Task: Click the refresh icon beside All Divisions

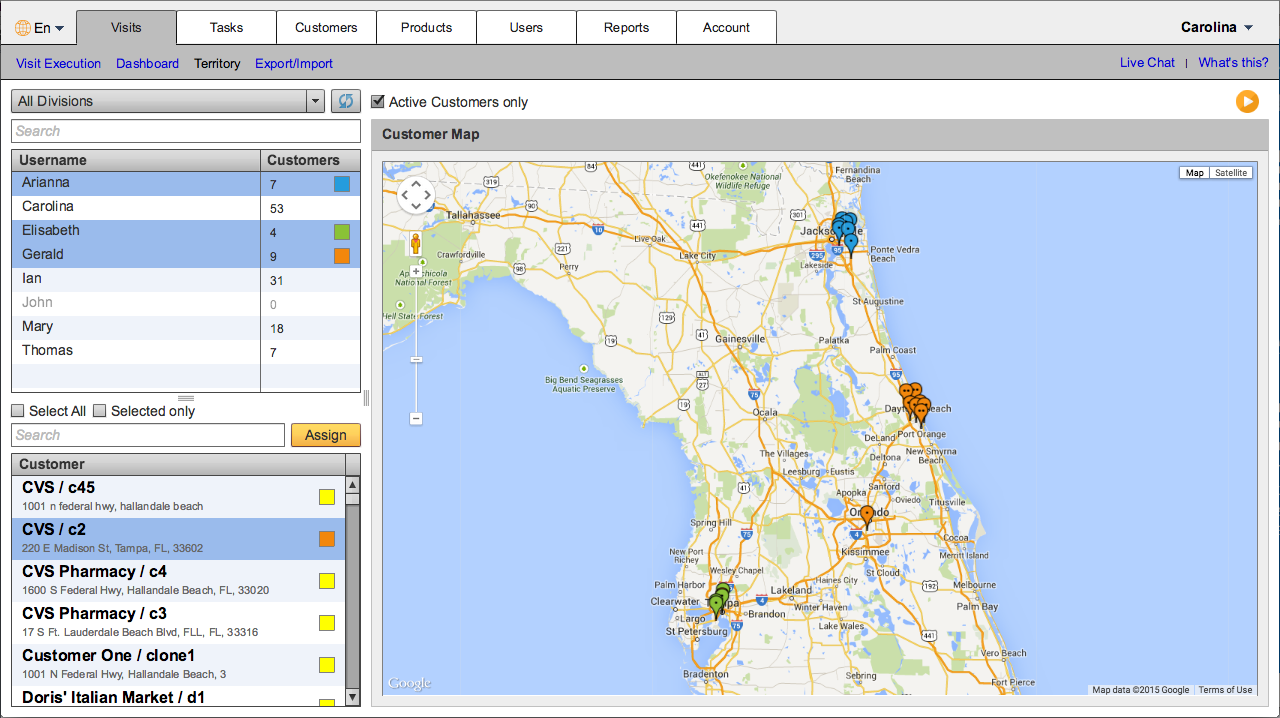Action: tap(346, 101)
